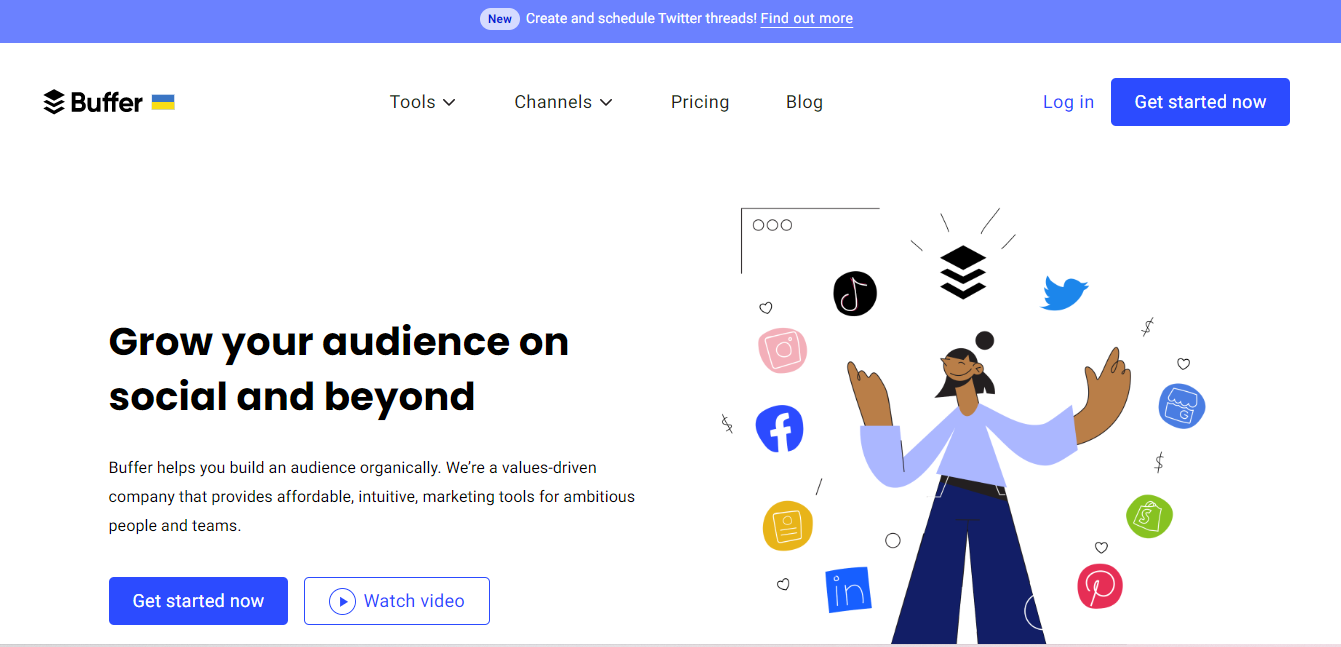Viewport: 1341px width, 647px height.
Task: Click banner text Create and schedule Twitter threads
Action: point(641,18)
